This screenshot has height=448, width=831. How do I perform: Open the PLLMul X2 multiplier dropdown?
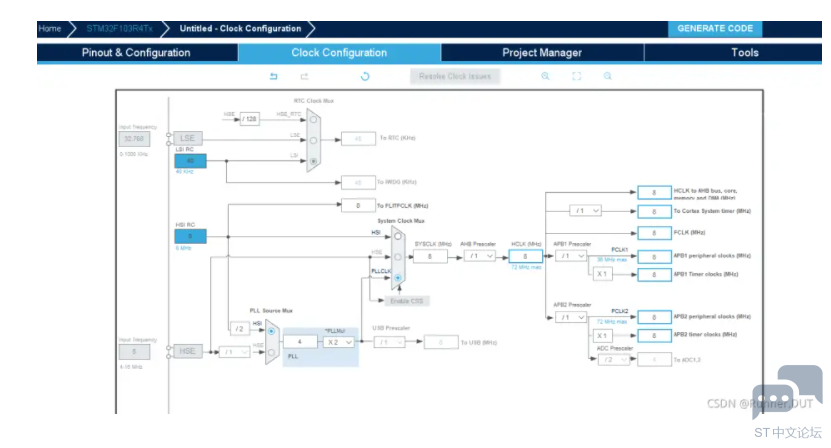click(x=339, y=342)
